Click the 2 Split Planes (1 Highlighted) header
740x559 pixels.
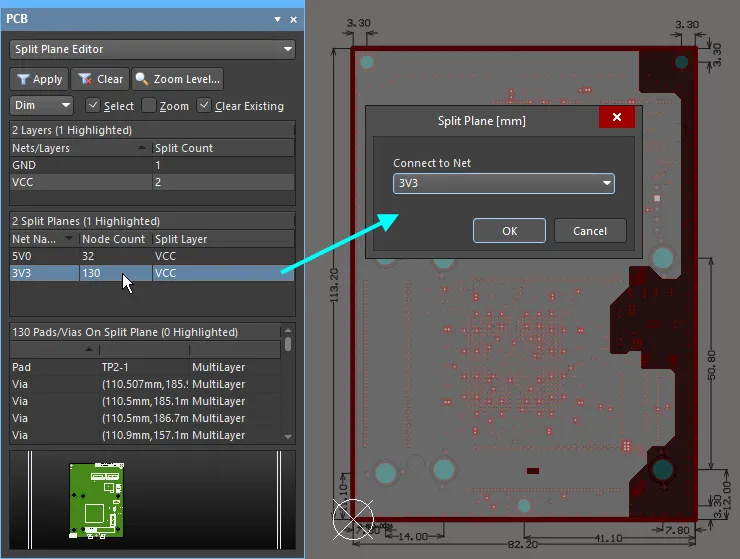pyautogui.click(x=152, y=221)
